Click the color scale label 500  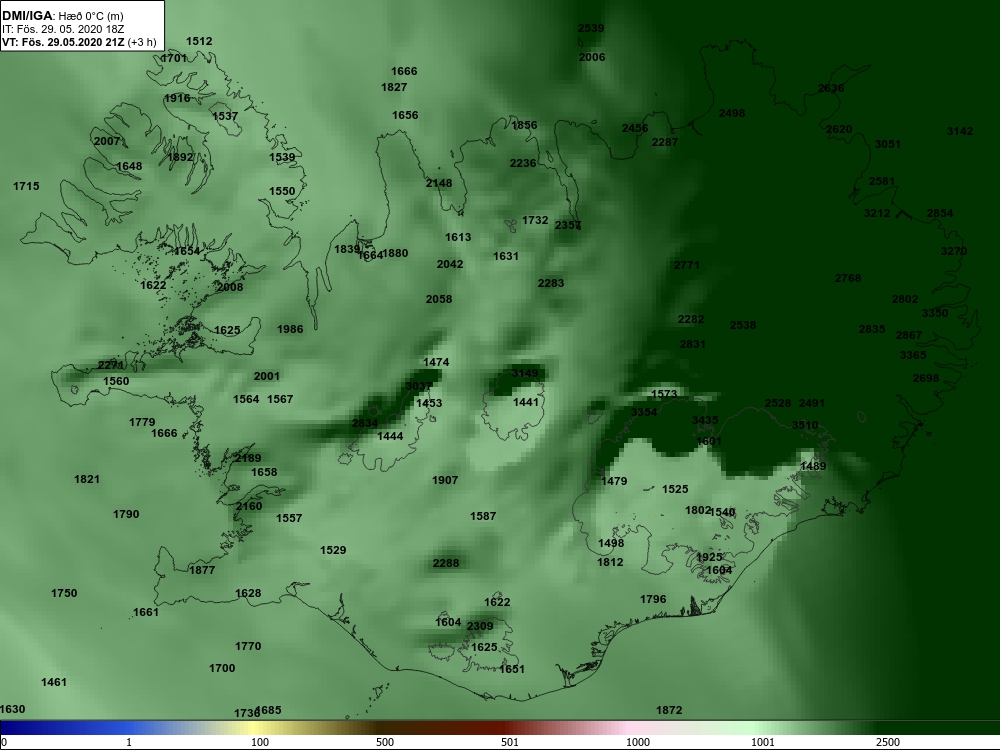click(385, 742)
